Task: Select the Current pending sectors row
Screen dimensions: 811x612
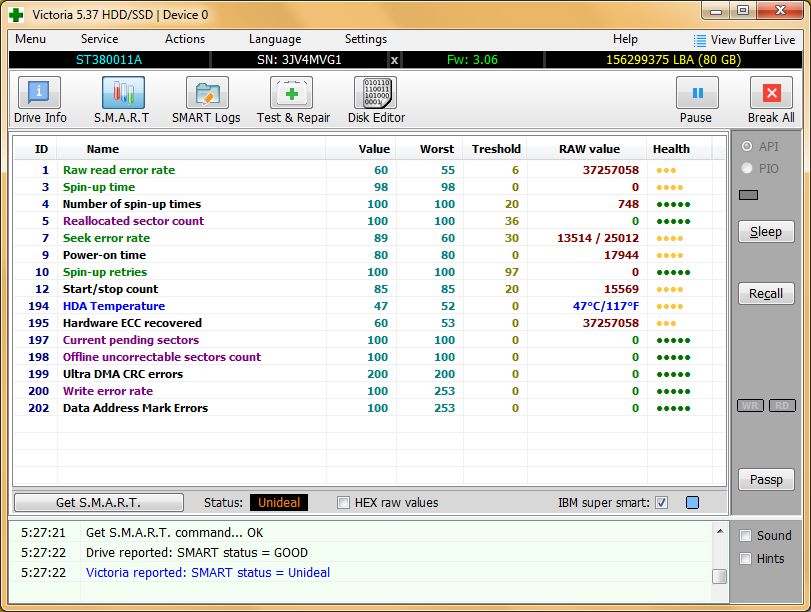Action: [x=369, y=340]
